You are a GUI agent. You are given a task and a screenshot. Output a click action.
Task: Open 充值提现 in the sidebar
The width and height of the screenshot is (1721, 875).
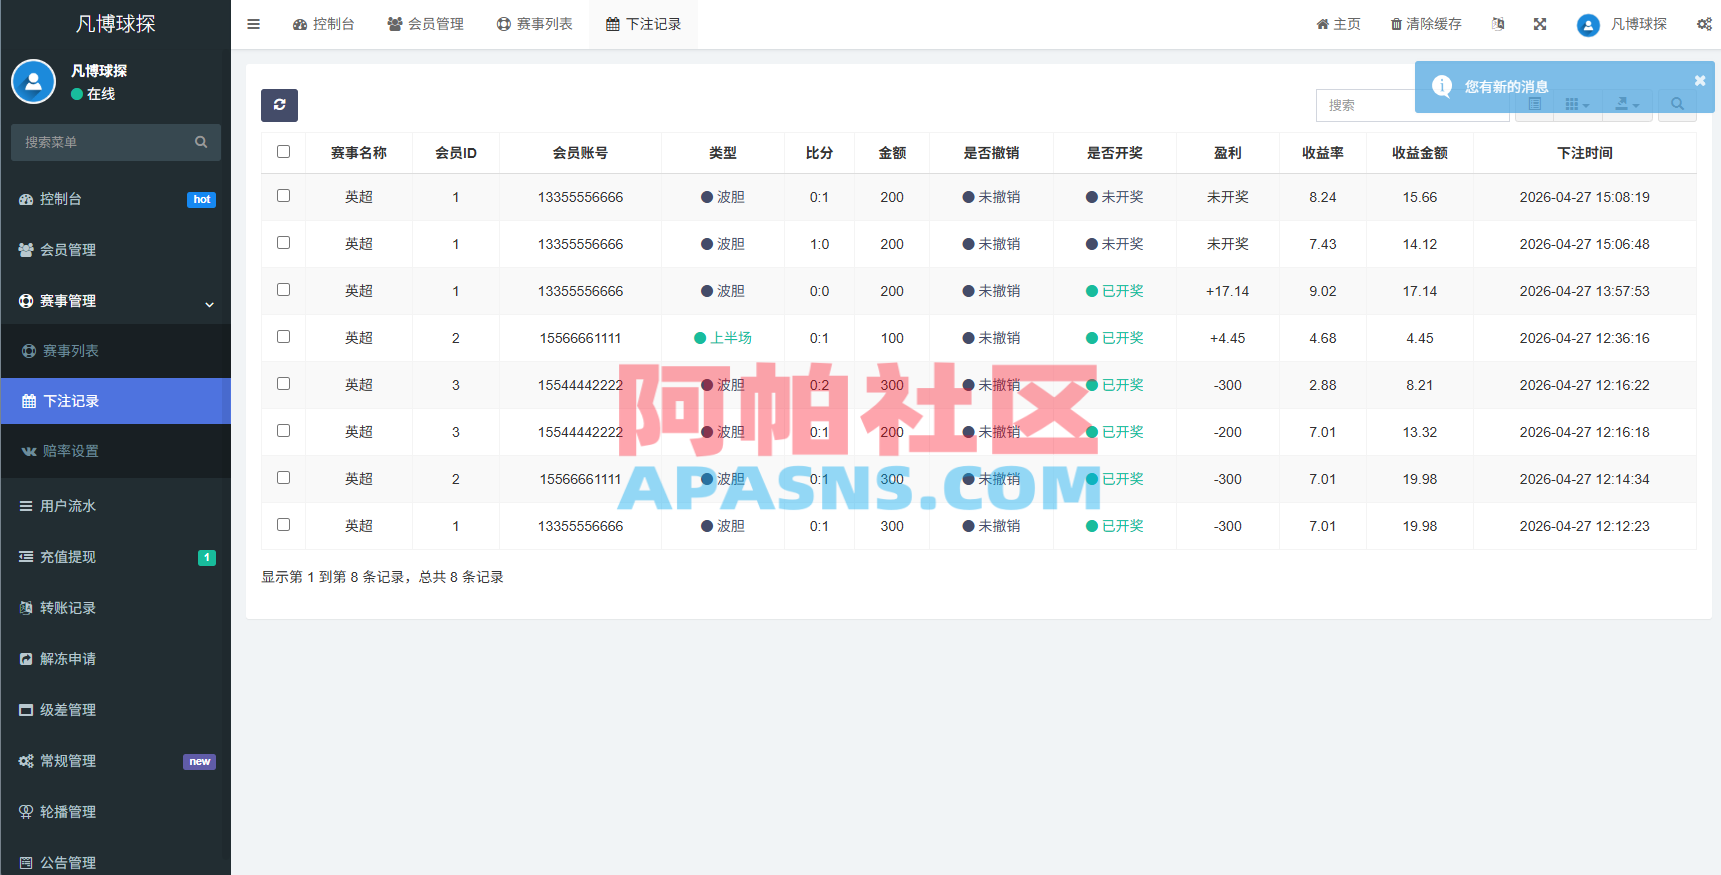116,557
